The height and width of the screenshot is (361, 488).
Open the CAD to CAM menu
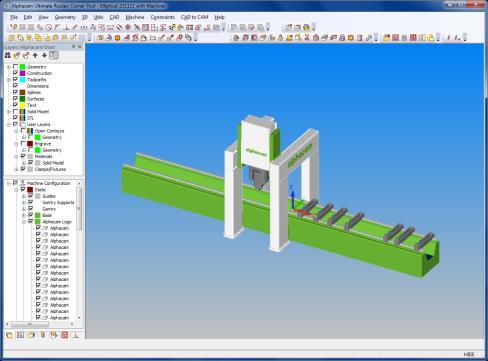[194, 17]
